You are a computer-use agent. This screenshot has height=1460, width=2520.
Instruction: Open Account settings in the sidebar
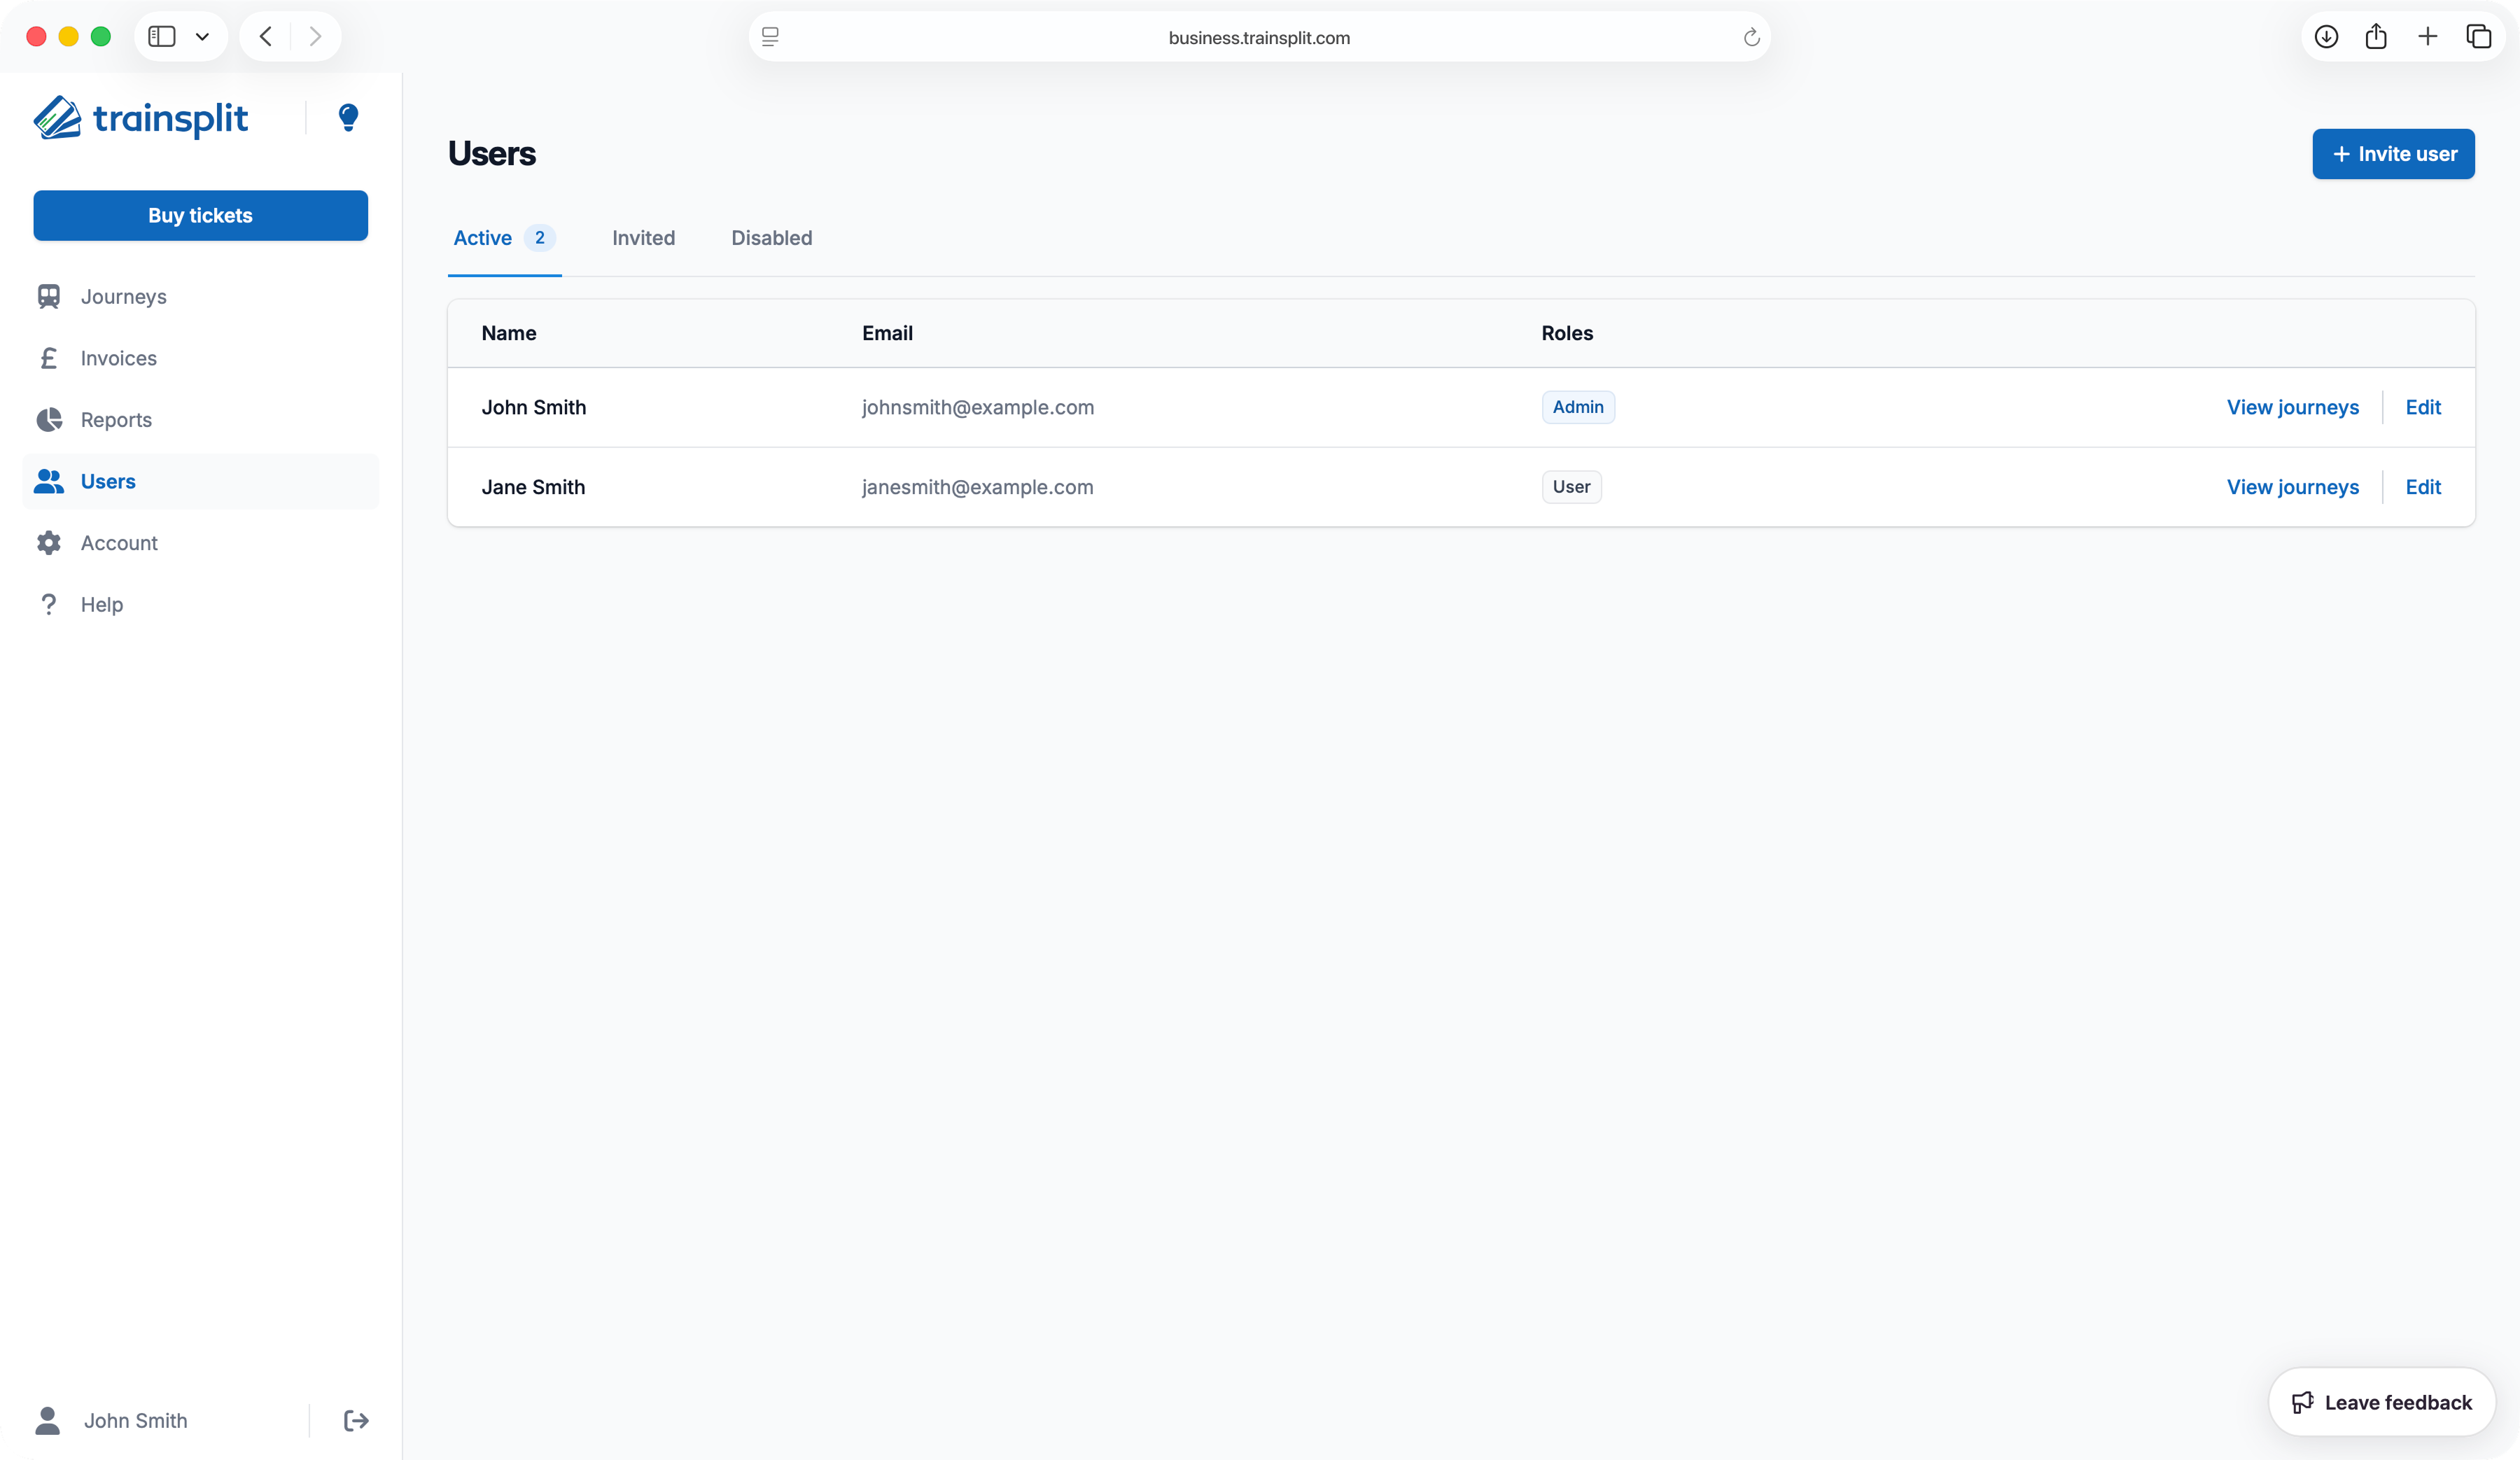(119, 543)
